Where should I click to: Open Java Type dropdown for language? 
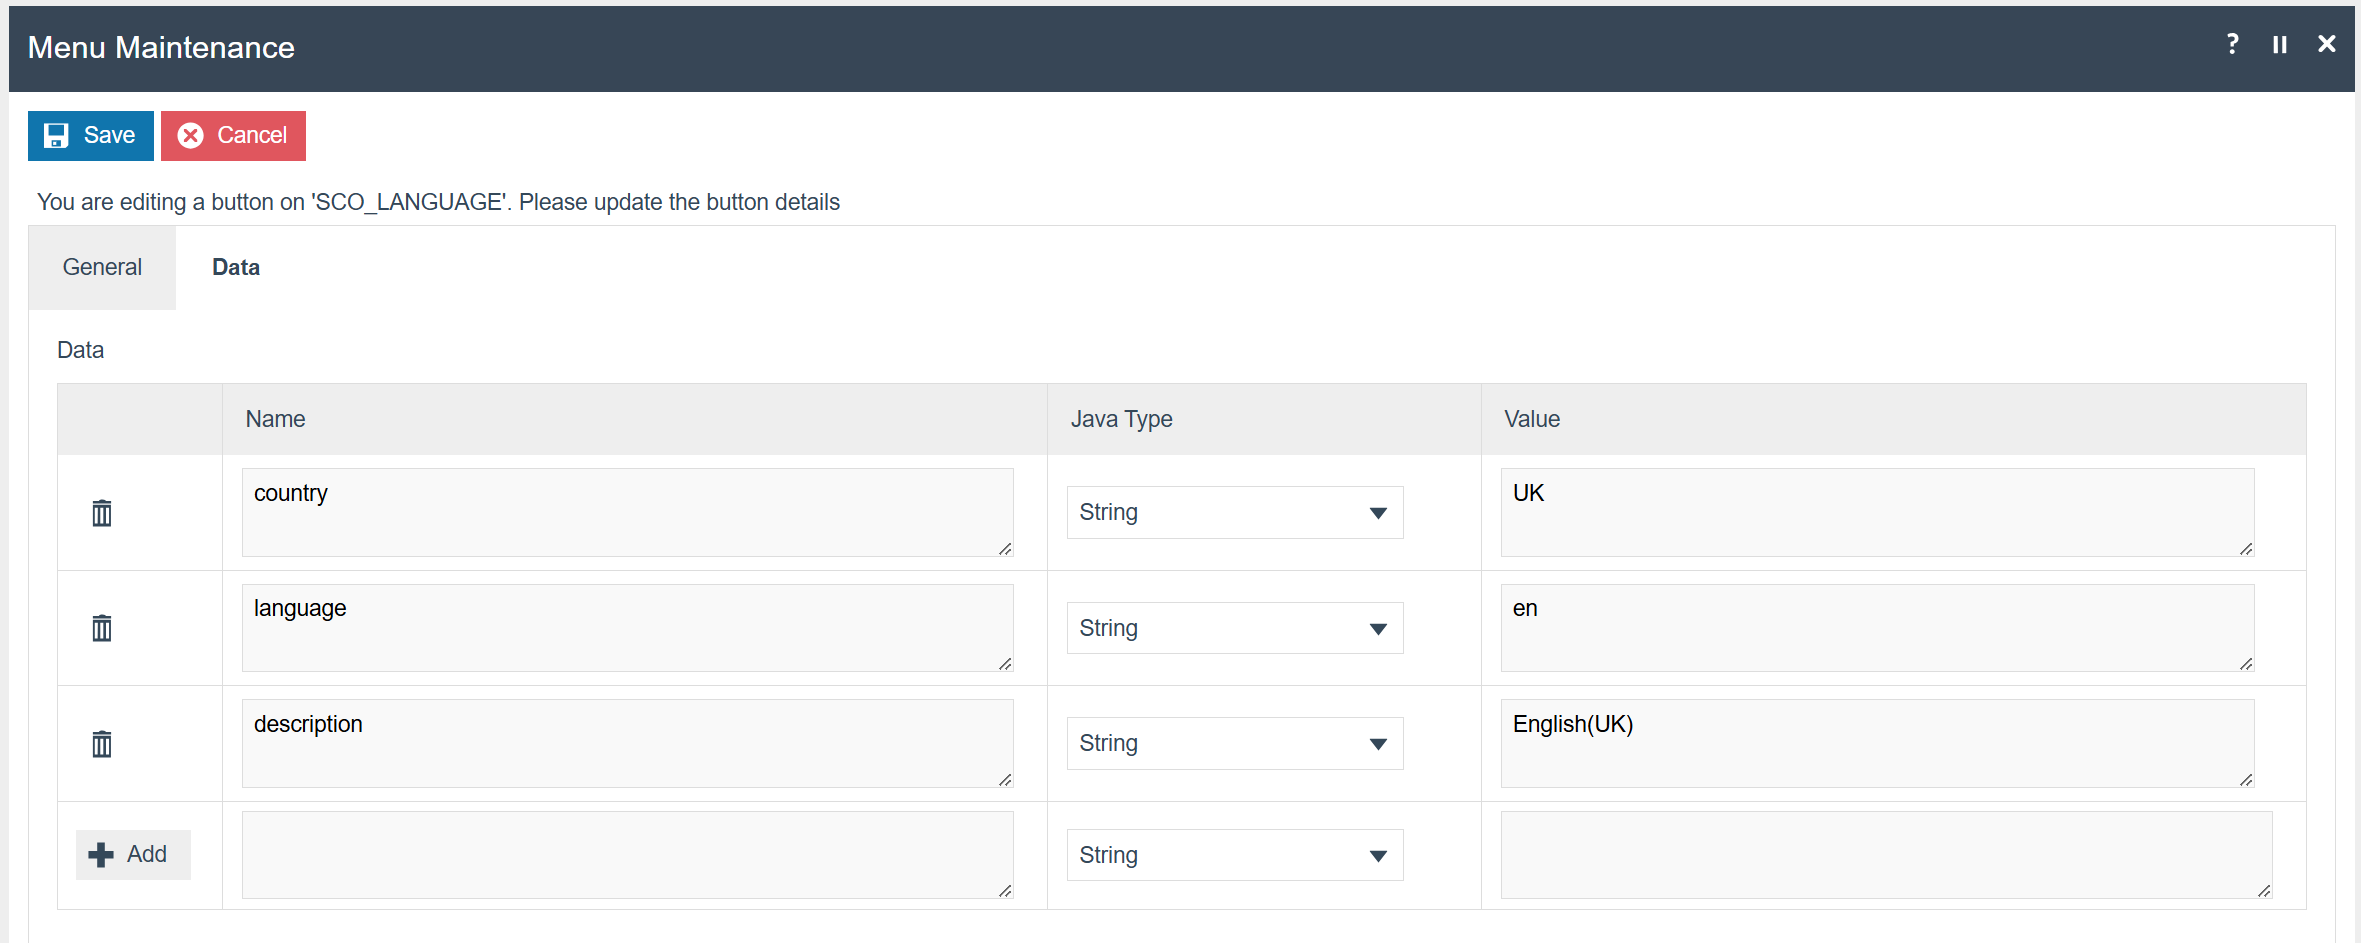point(1234,628)
